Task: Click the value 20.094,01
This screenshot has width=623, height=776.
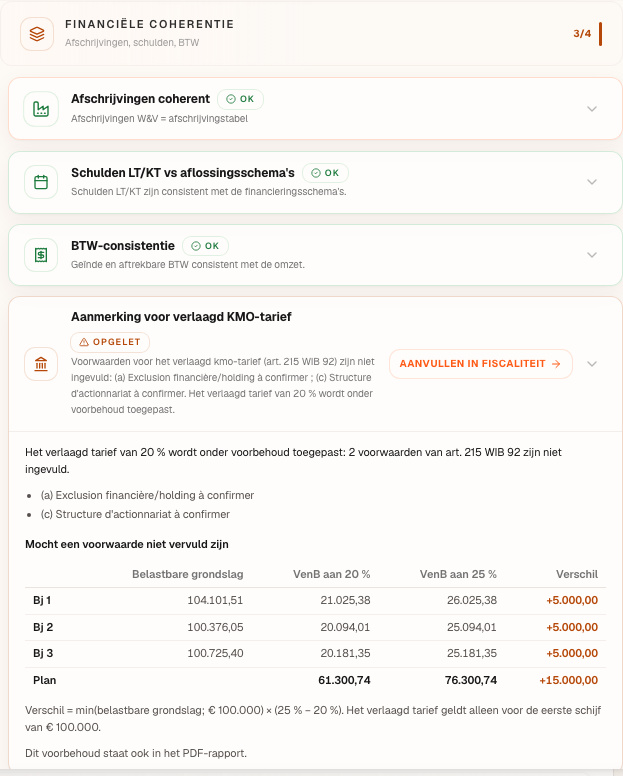Action: click(x=345, y=628)
